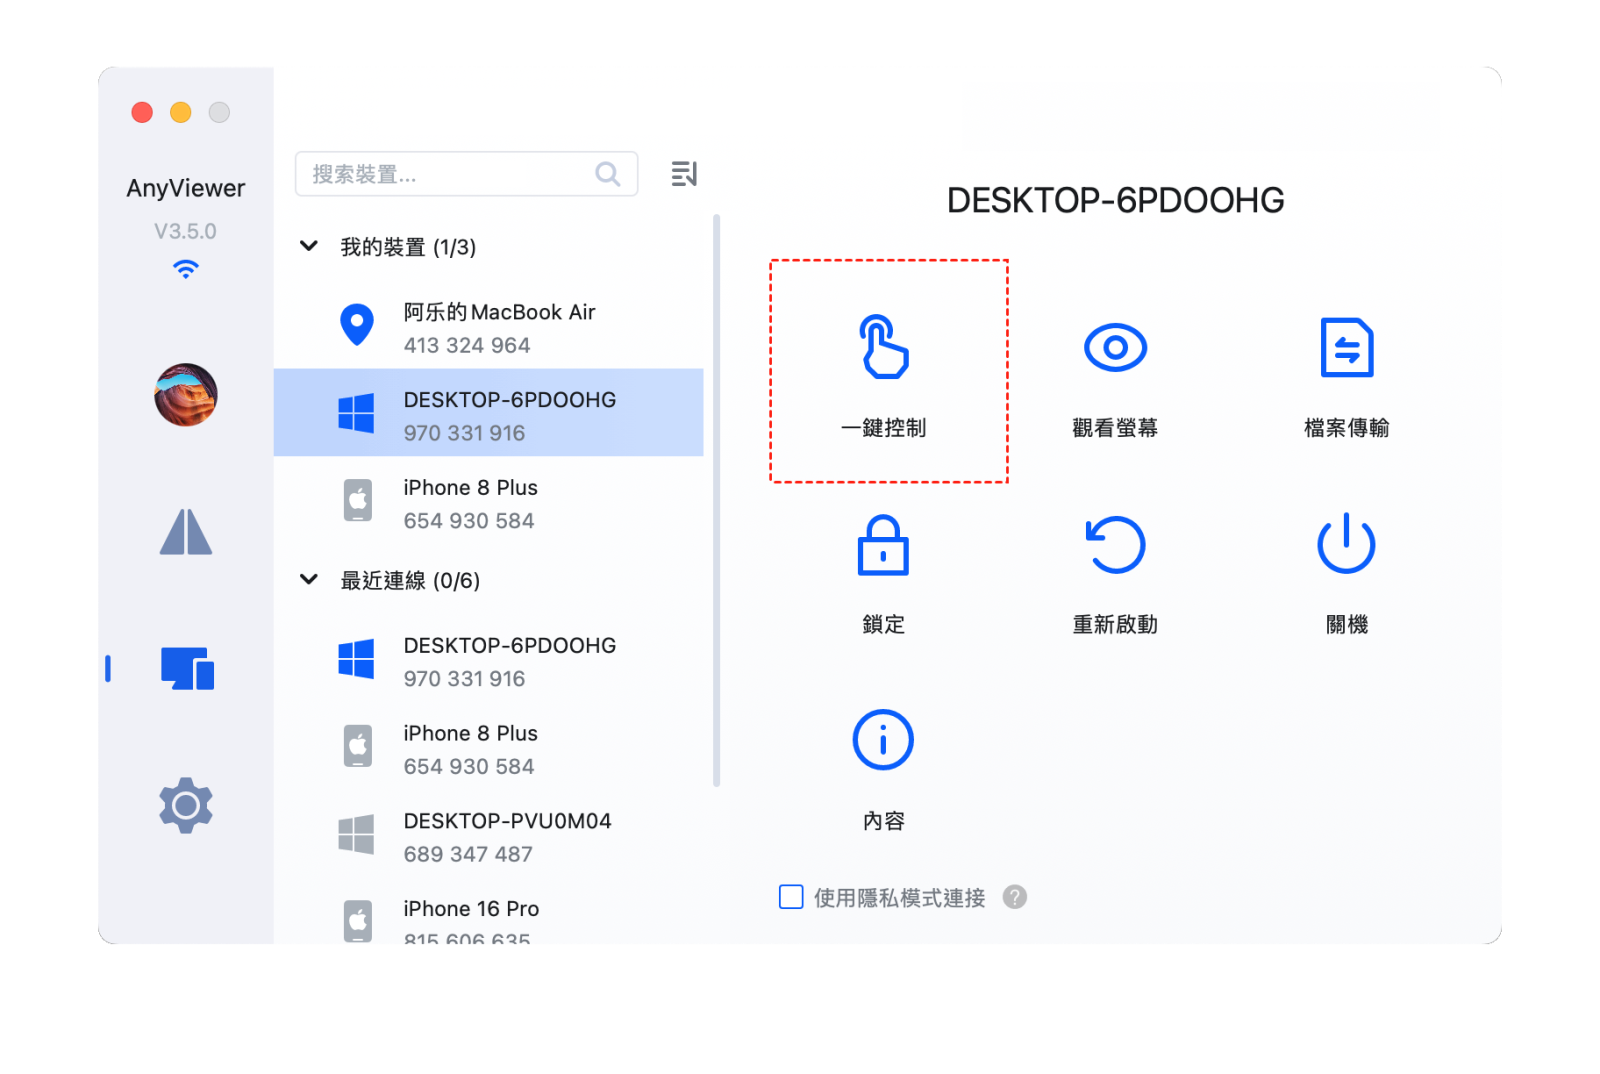Click the V3.5.0 version label
This screenshot has width=1600, height=1074.
coord(185,231)
